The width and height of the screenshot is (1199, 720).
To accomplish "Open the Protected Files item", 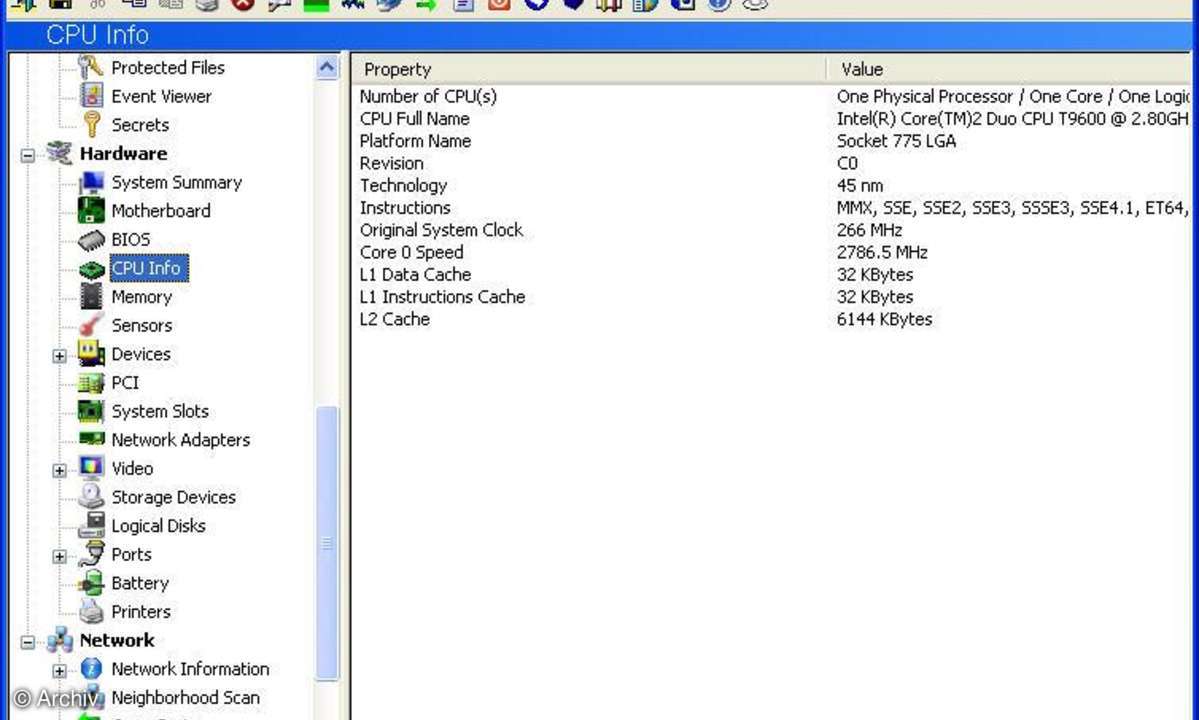I will (x=167, y=68).
